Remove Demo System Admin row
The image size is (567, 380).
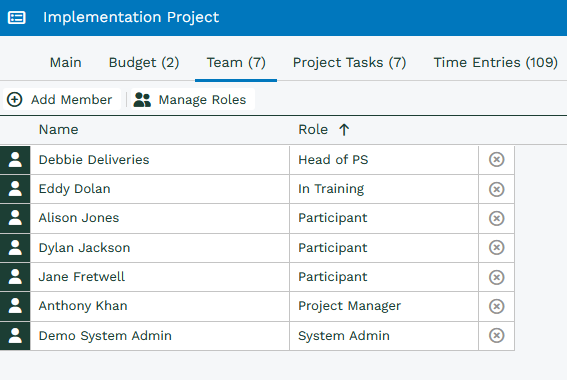[x=496, y=336]
